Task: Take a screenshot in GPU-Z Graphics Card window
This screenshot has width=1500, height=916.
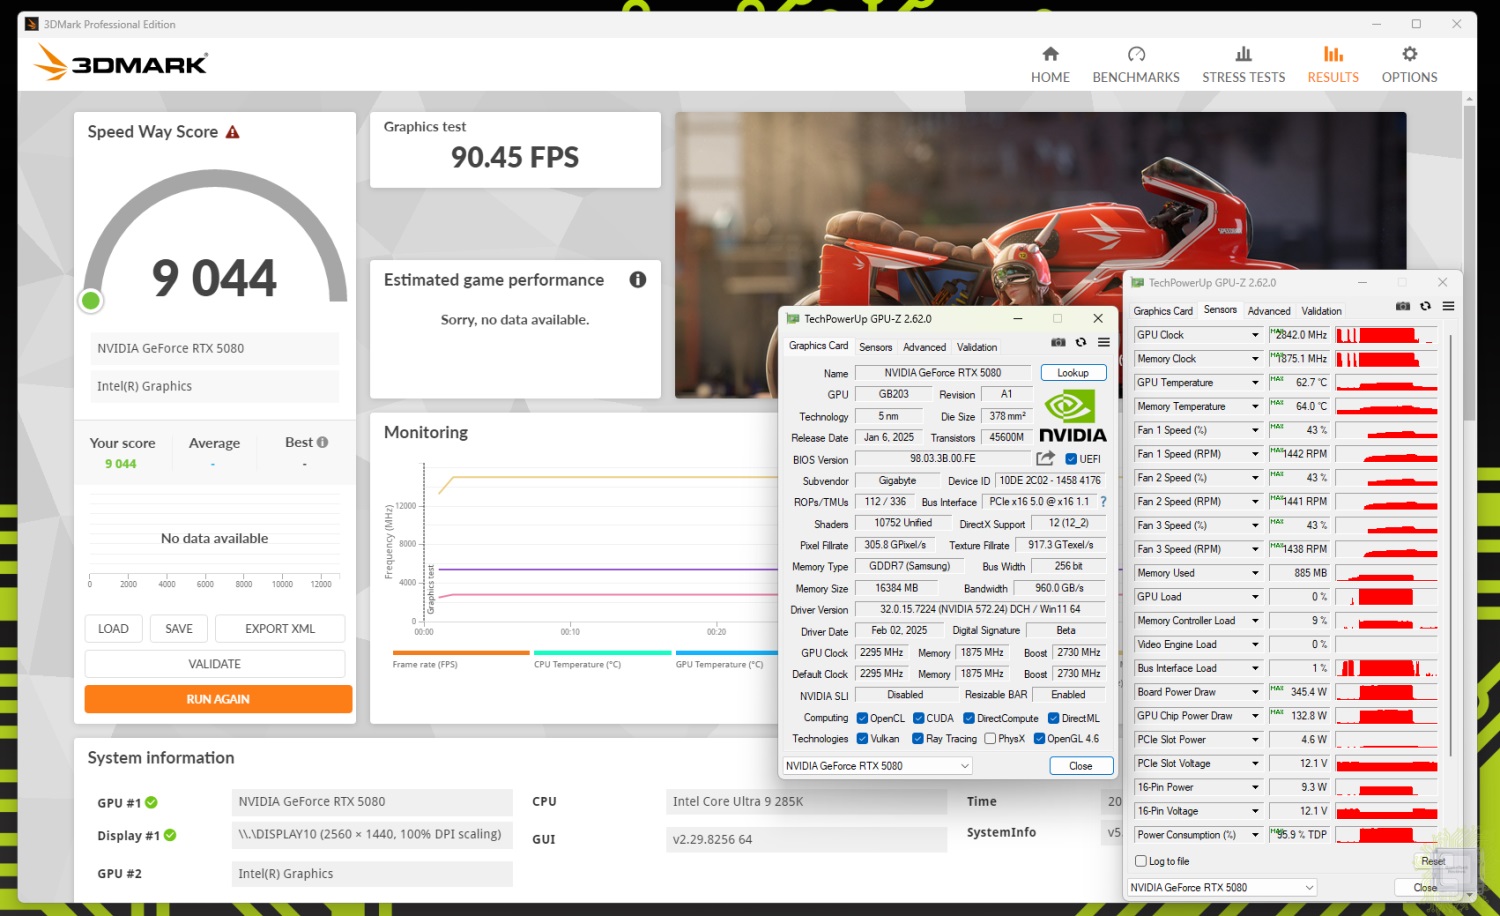Action: tap(1058, 343)
